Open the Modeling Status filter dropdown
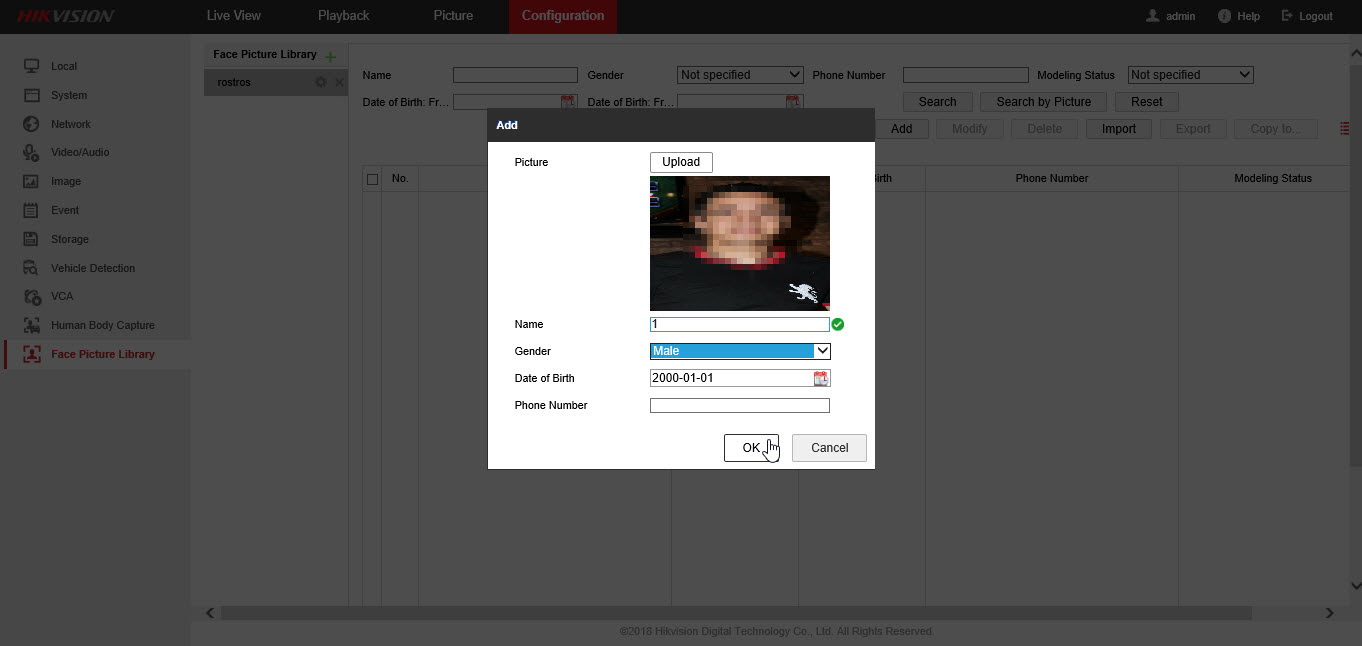Image resolution: width=1362 pixels, height=646 pixels. [x=1190, y=75]
